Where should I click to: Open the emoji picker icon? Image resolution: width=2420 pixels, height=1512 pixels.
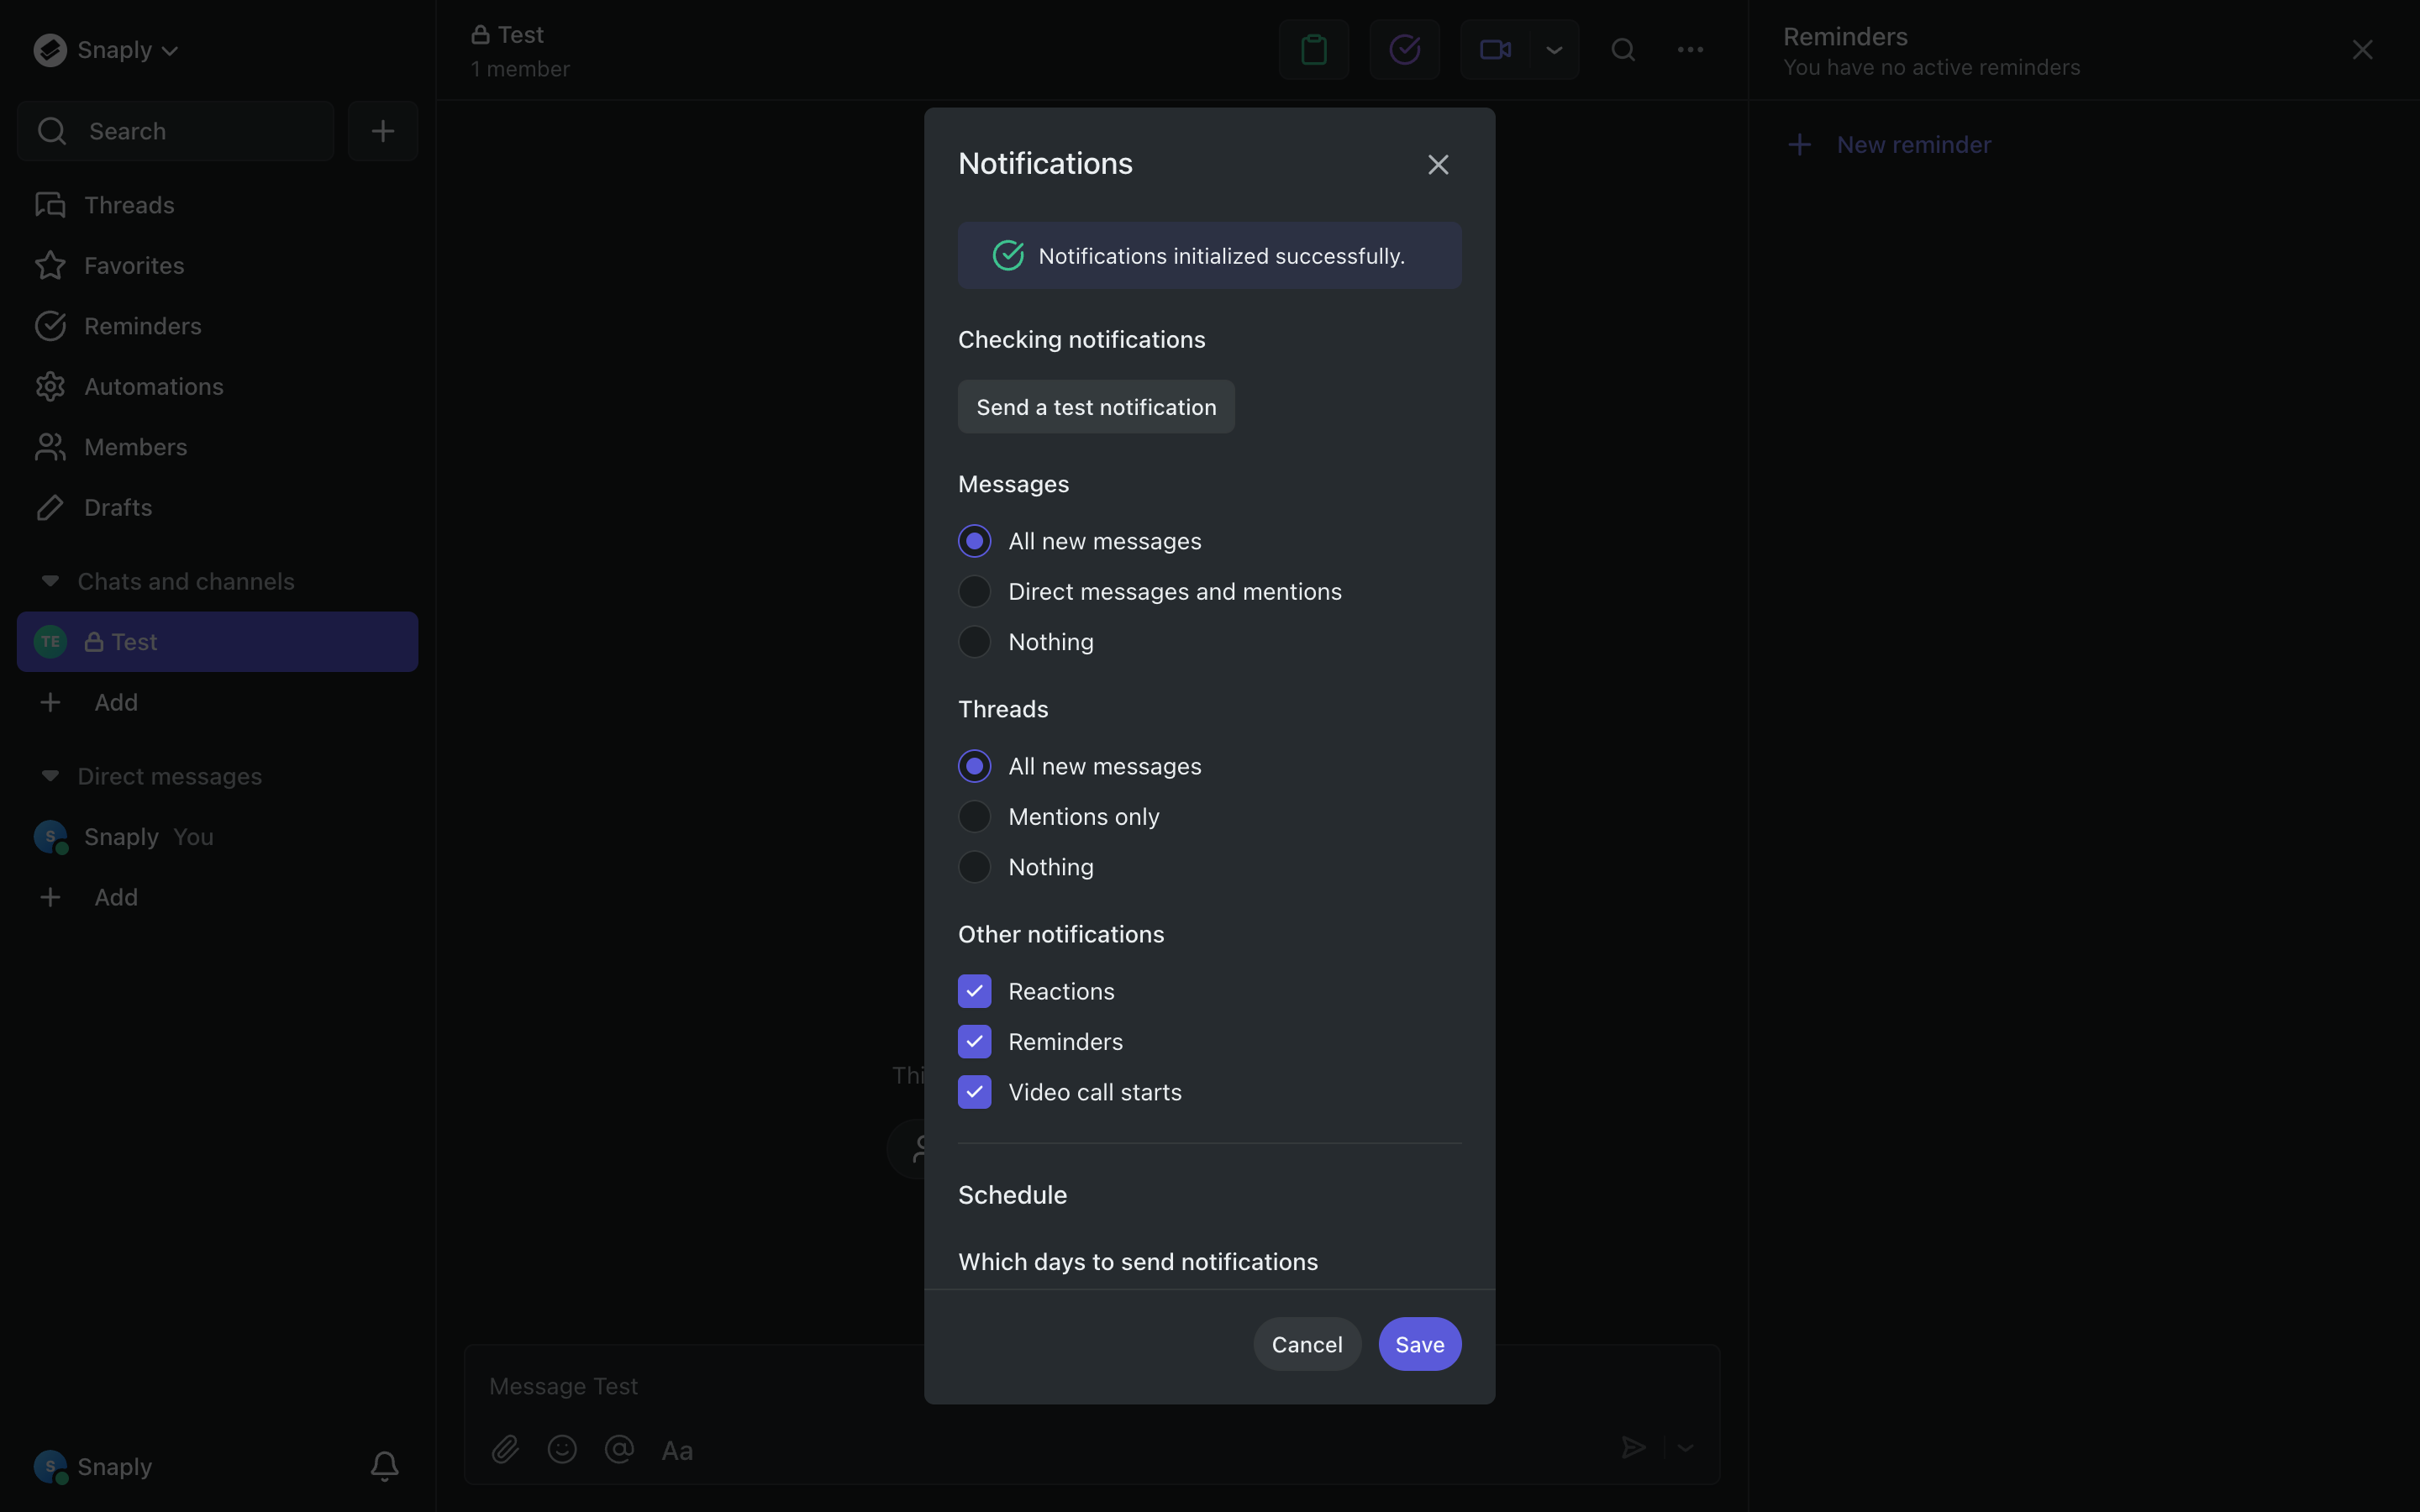point(562,1449)
